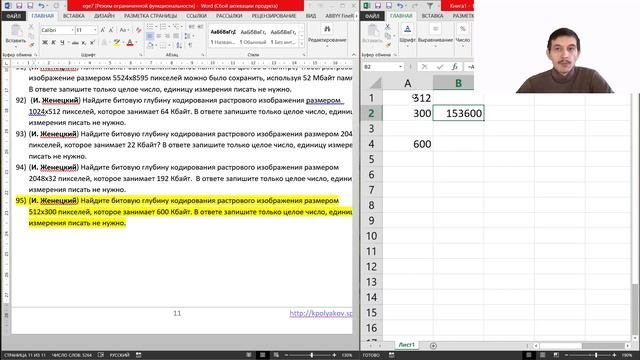Switch to Word РАЗМЕТКА СТРАНИЦЫ tab
This screenshot has height=360, width=640.
click(151, 16)
